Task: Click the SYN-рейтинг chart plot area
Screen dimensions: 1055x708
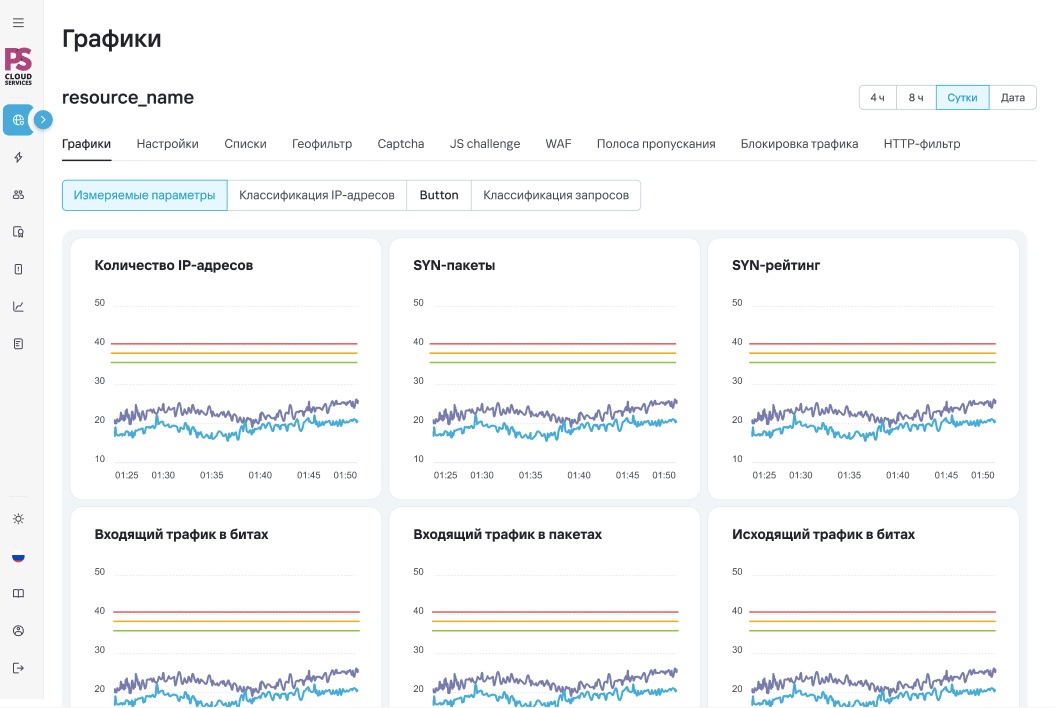Action: pos(873,384)
